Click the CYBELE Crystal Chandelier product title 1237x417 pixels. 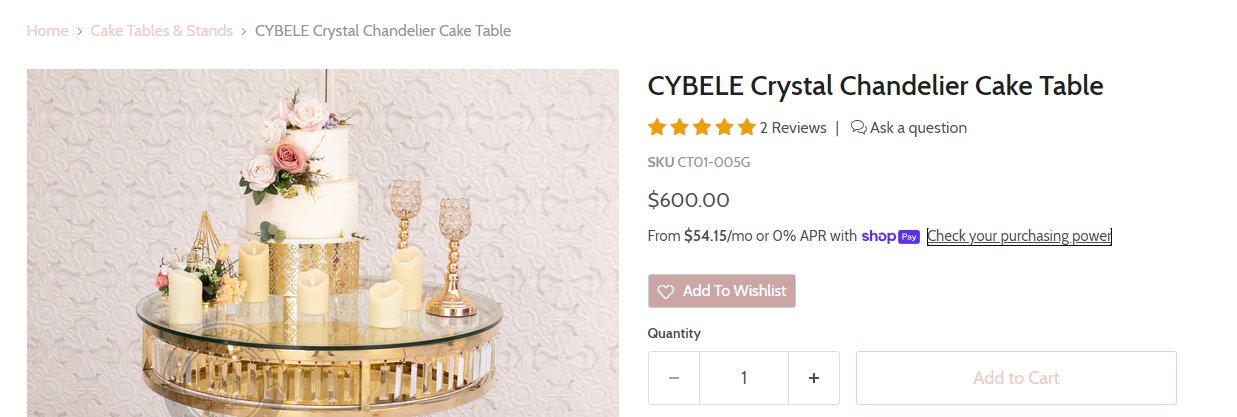[x=875, y=86]
